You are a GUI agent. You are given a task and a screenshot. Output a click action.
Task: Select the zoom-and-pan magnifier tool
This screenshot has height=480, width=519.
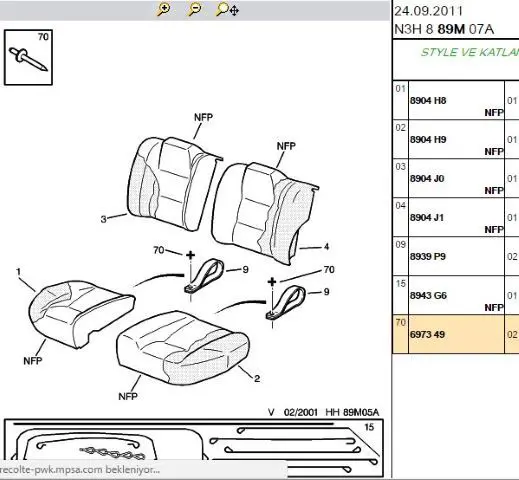(x=227, y=10)
